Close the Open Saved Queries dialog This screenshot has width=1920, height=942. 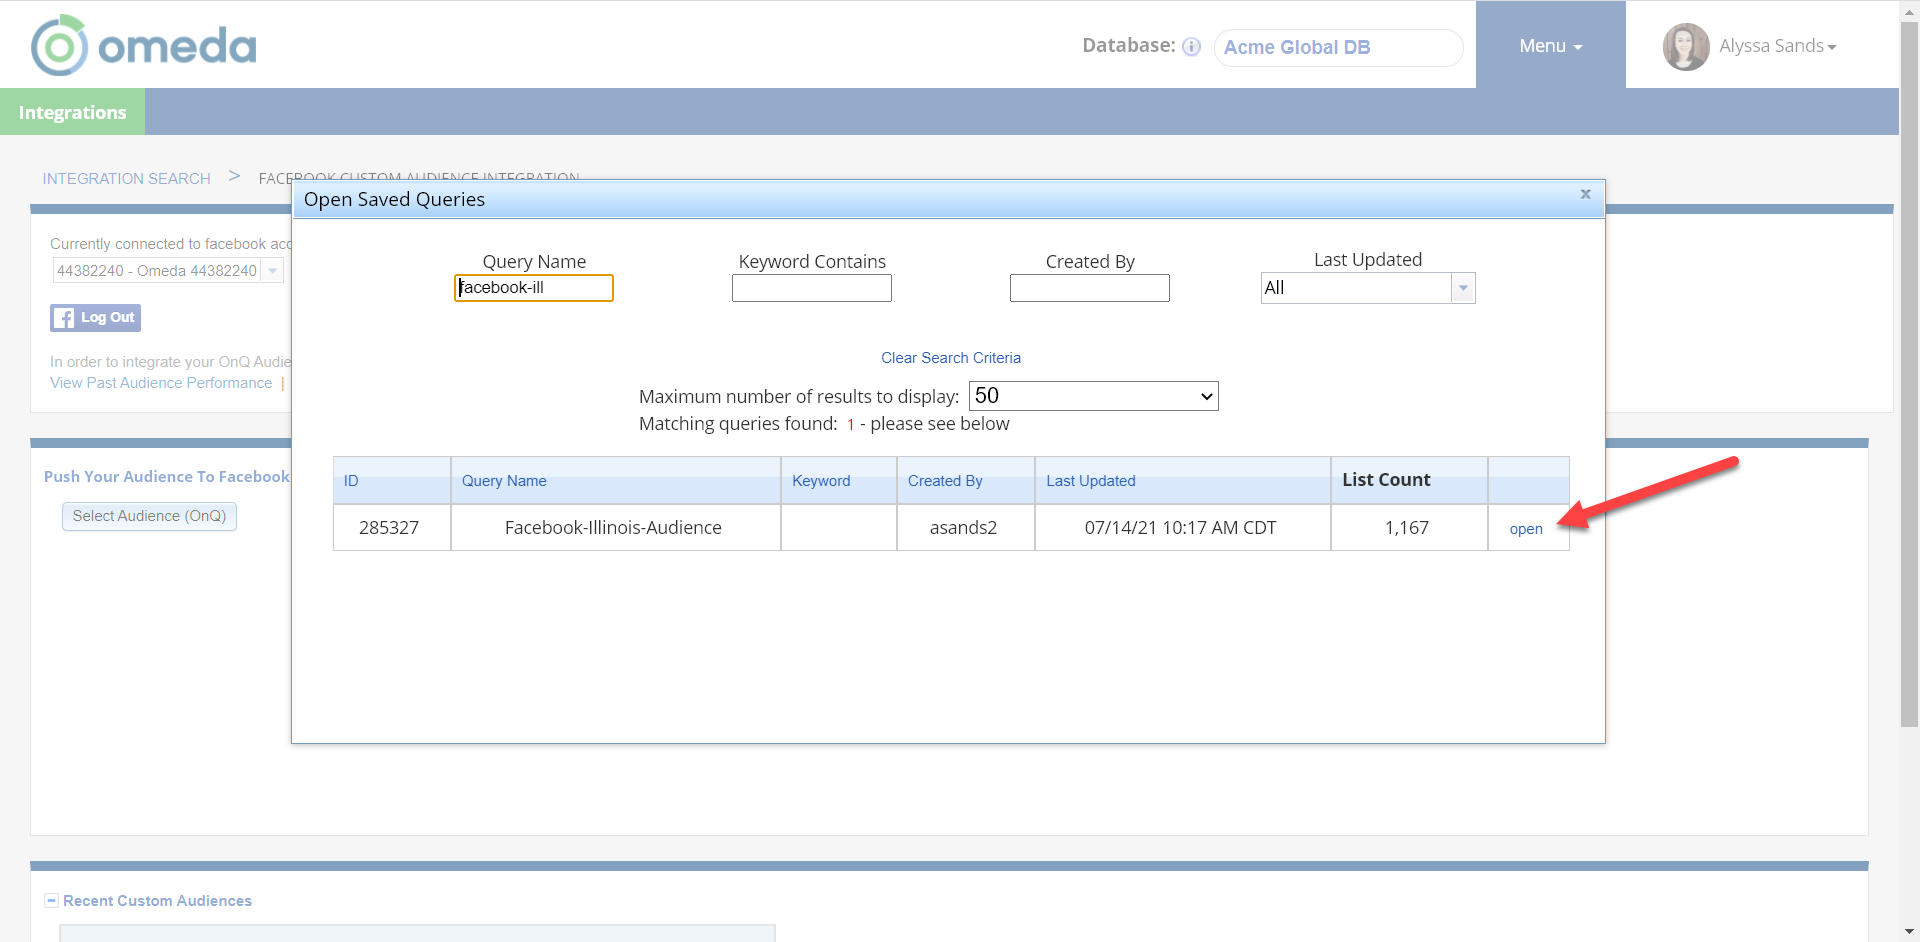tap(1585, 194)
